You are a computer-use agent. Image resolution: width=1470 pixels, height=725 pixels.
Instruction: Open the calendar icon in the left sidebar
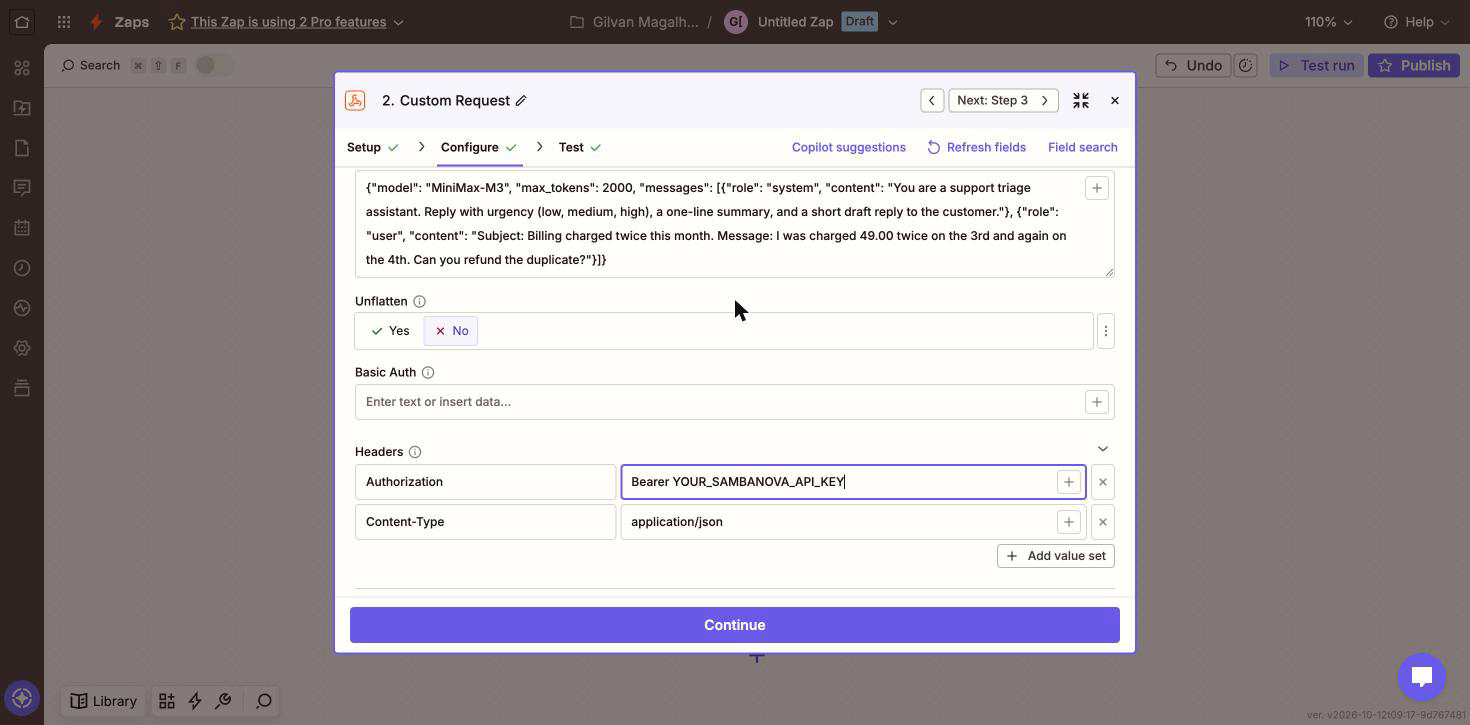pos(22,228)
